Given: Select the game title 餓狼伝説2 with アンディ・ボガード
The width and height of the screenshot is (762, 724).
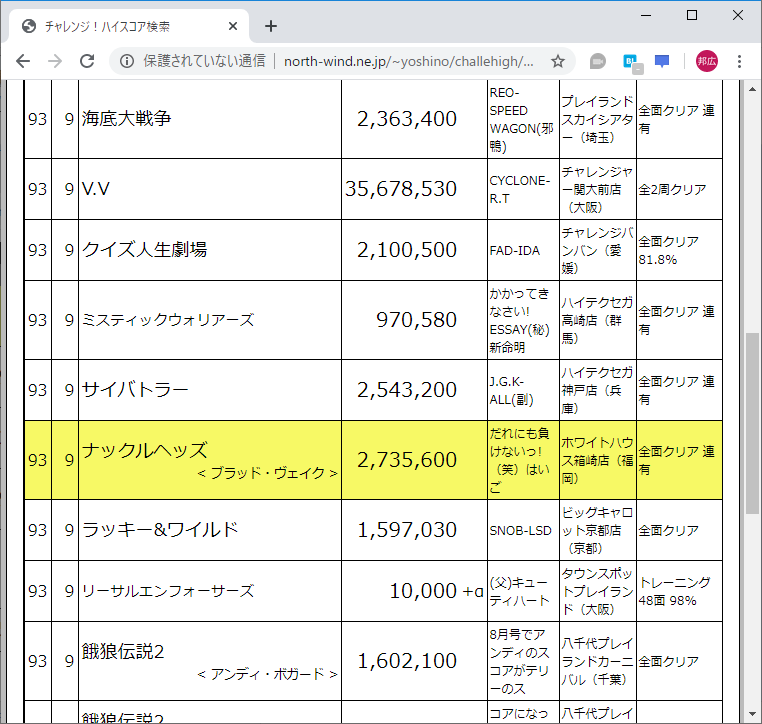Looking at the screenshot, I should (123, 652).
